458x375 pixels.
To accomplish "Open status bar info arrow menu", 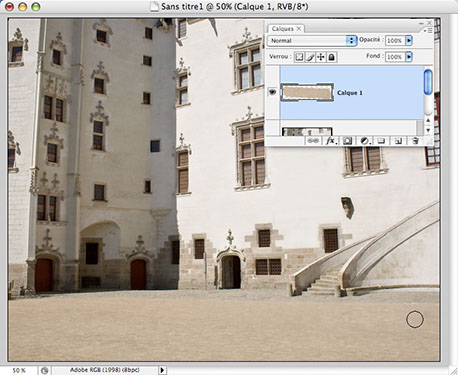I will coord(162,370).
